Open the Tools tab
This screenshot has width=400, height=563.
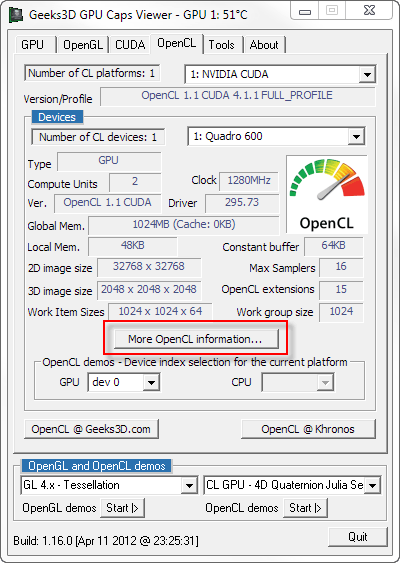222,45
